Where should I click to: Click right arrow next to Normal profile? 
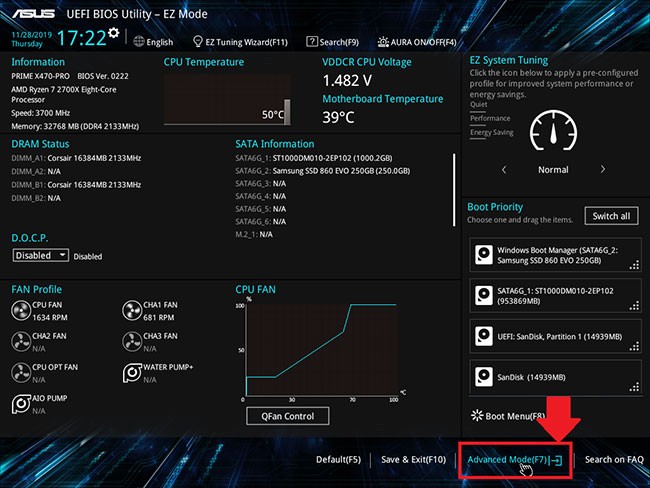click(604, 170)
